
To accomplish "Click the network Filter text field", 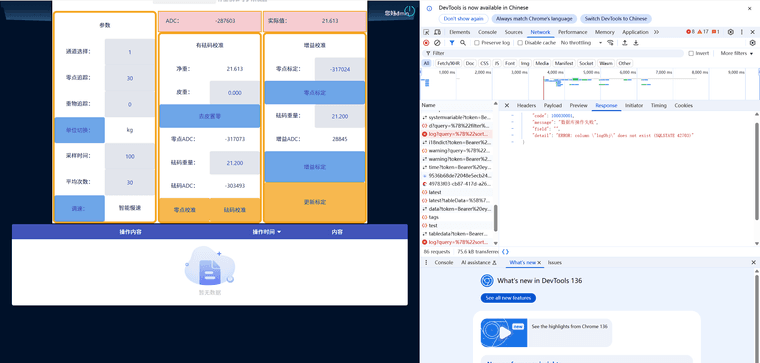I will (x=553, y=53).
